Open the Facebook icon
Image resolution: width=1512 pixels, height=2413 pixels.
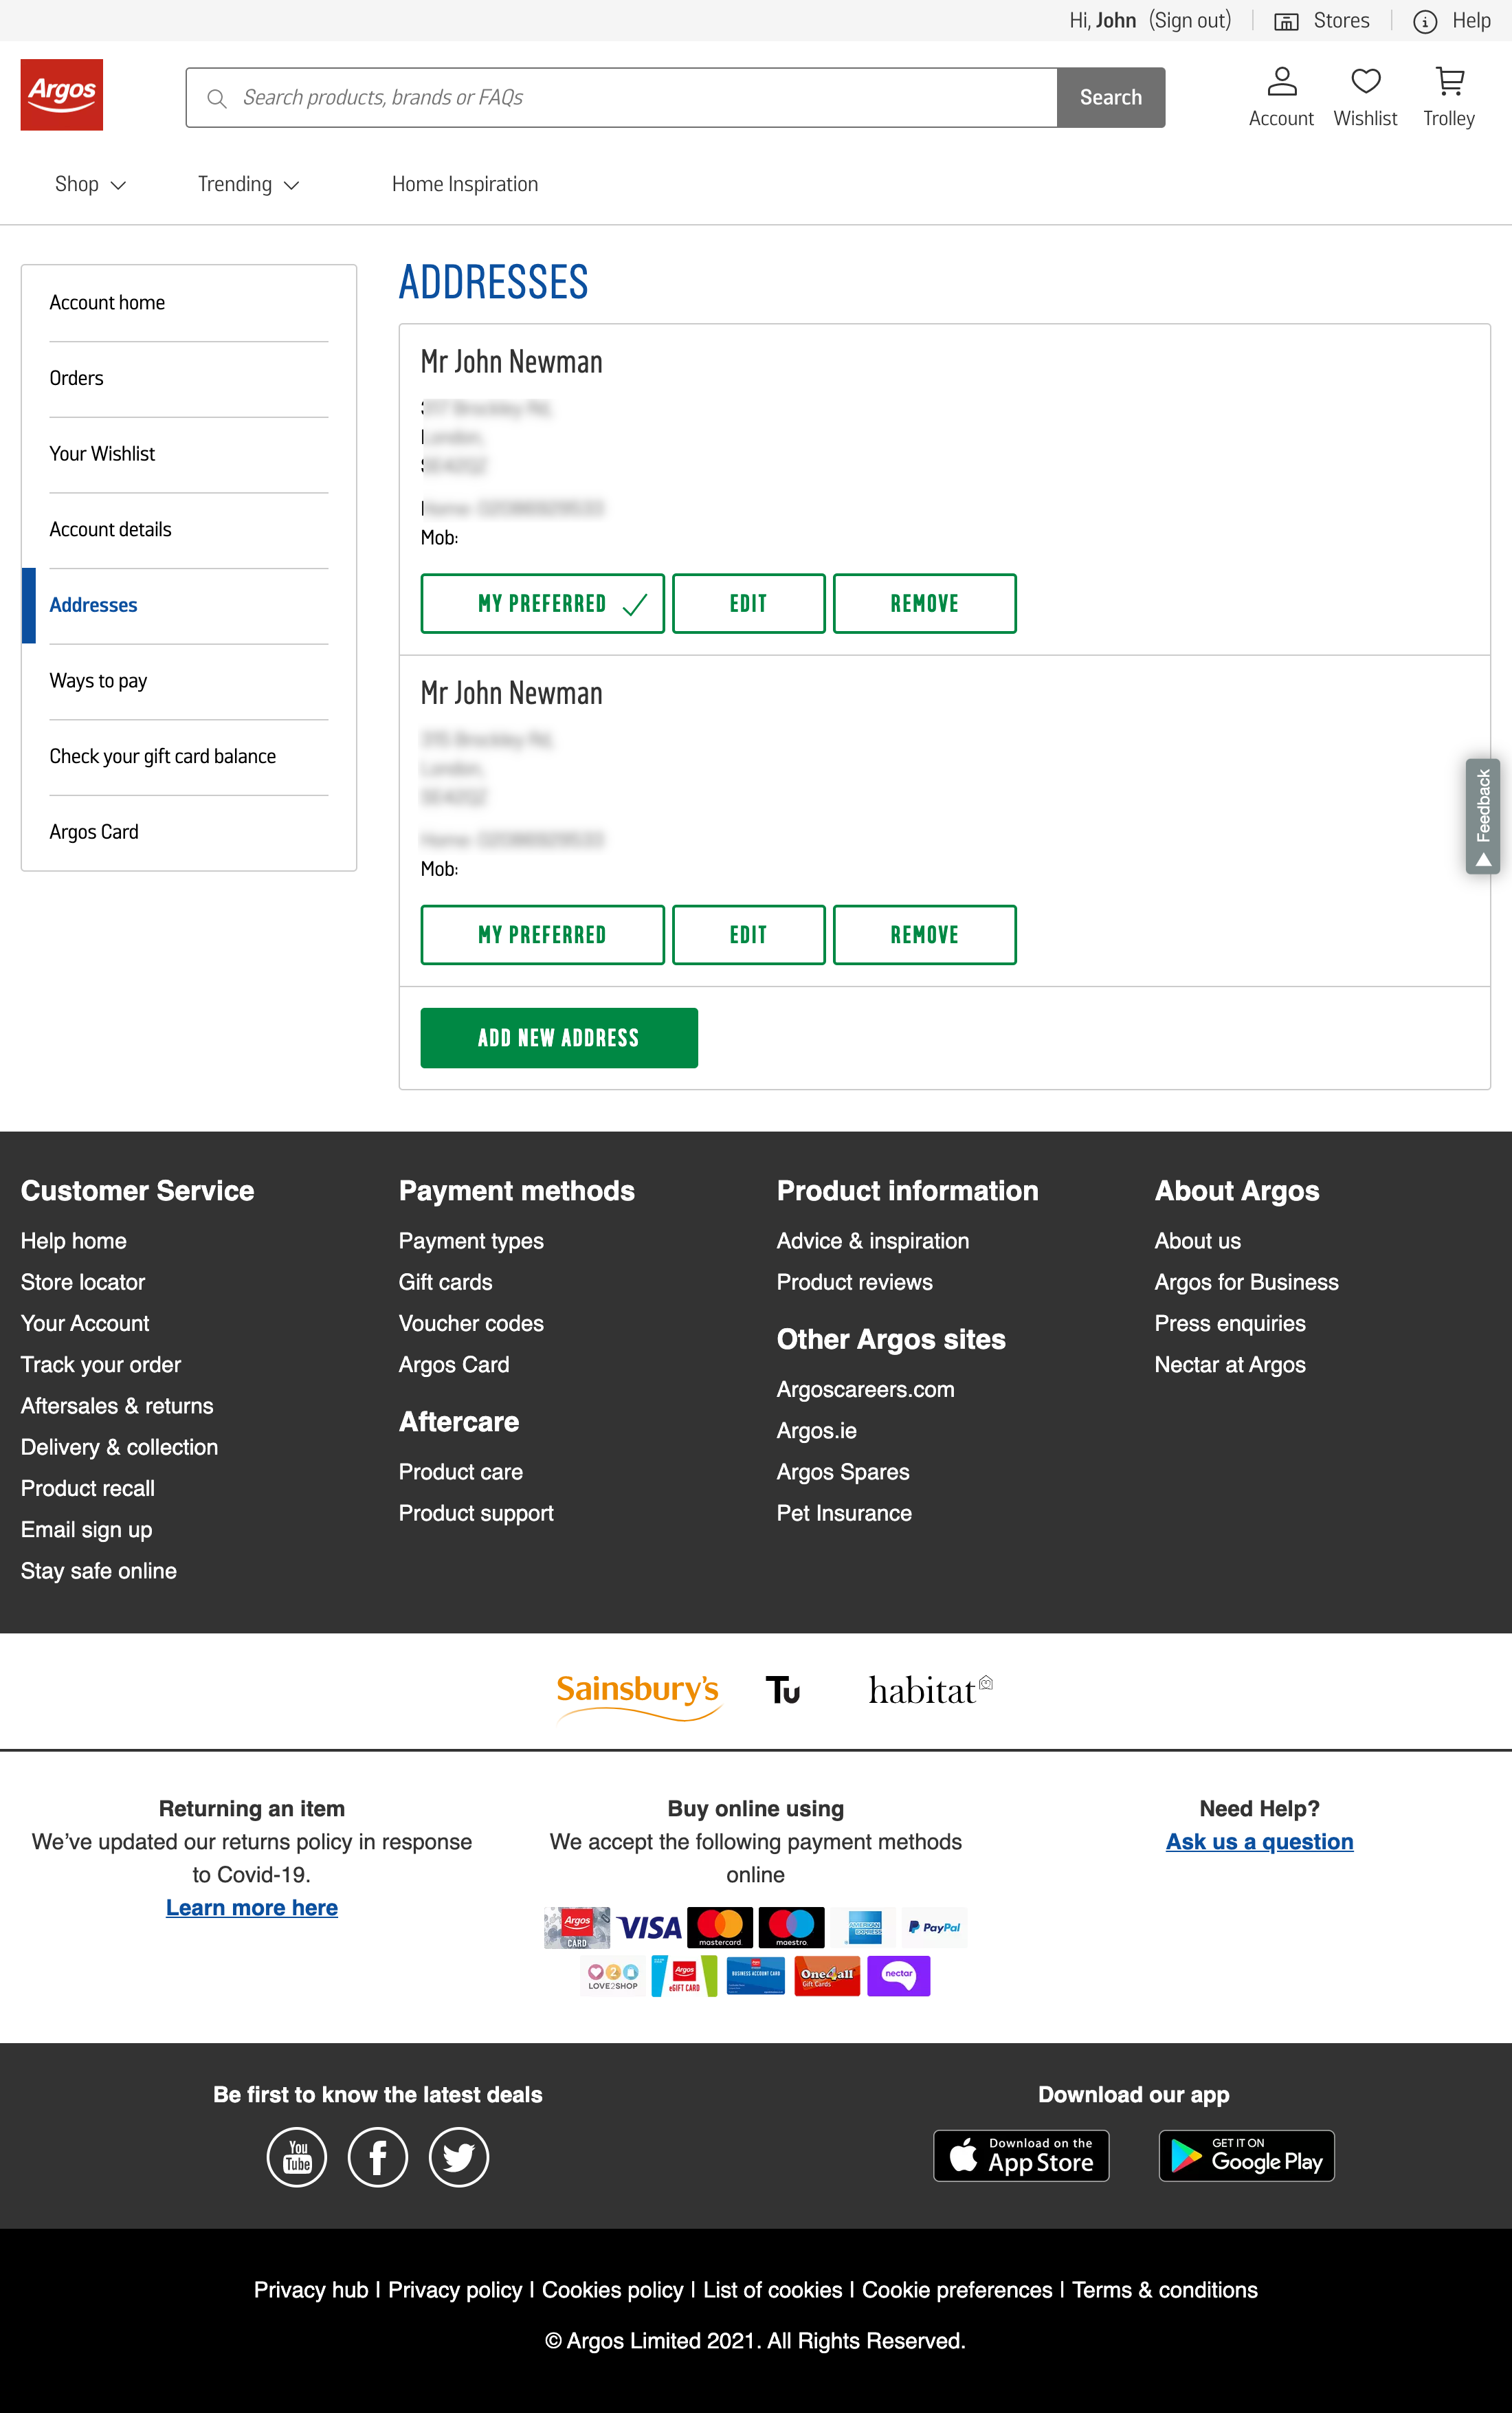tap(377, 2157)
